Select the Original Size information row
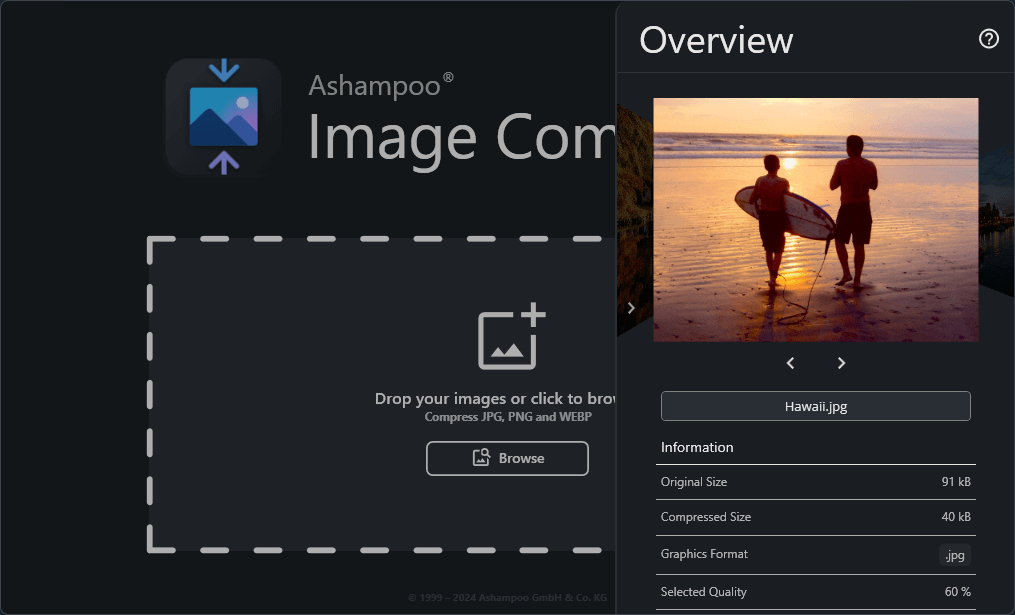The height and width of the screenshot is (615, 1015). coord(815,482)
